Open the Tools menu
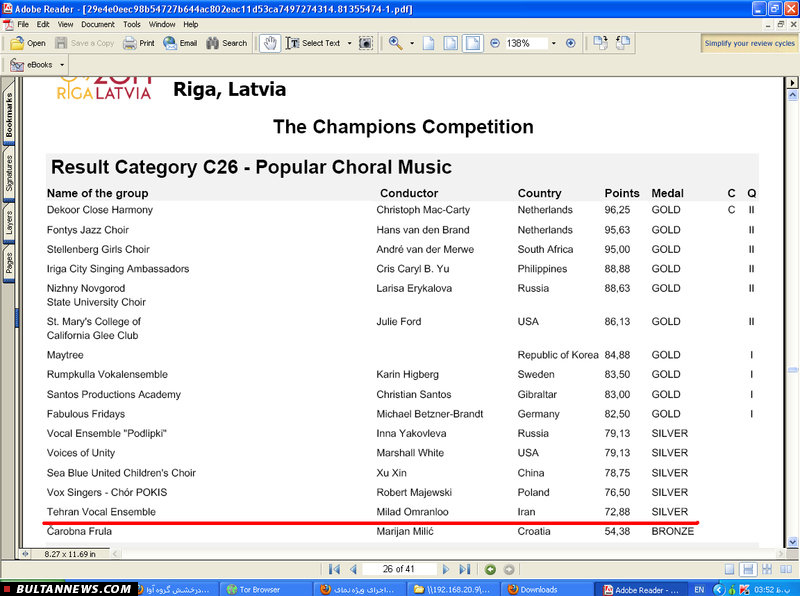Image resolution: width=800 pixels, height=596 pixels. pyautogui.click(x=132, y=24)
